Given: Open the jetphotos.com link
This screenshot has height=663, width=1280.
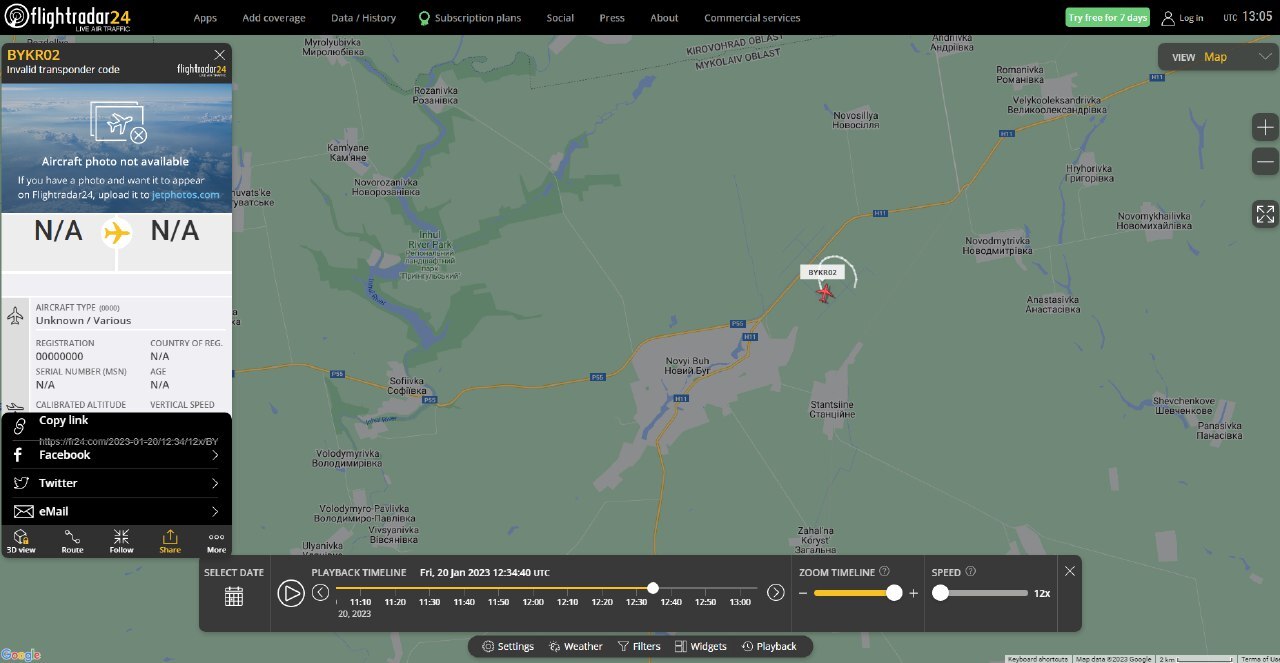Looking at the screenshot, I should (x=186, y=195).
